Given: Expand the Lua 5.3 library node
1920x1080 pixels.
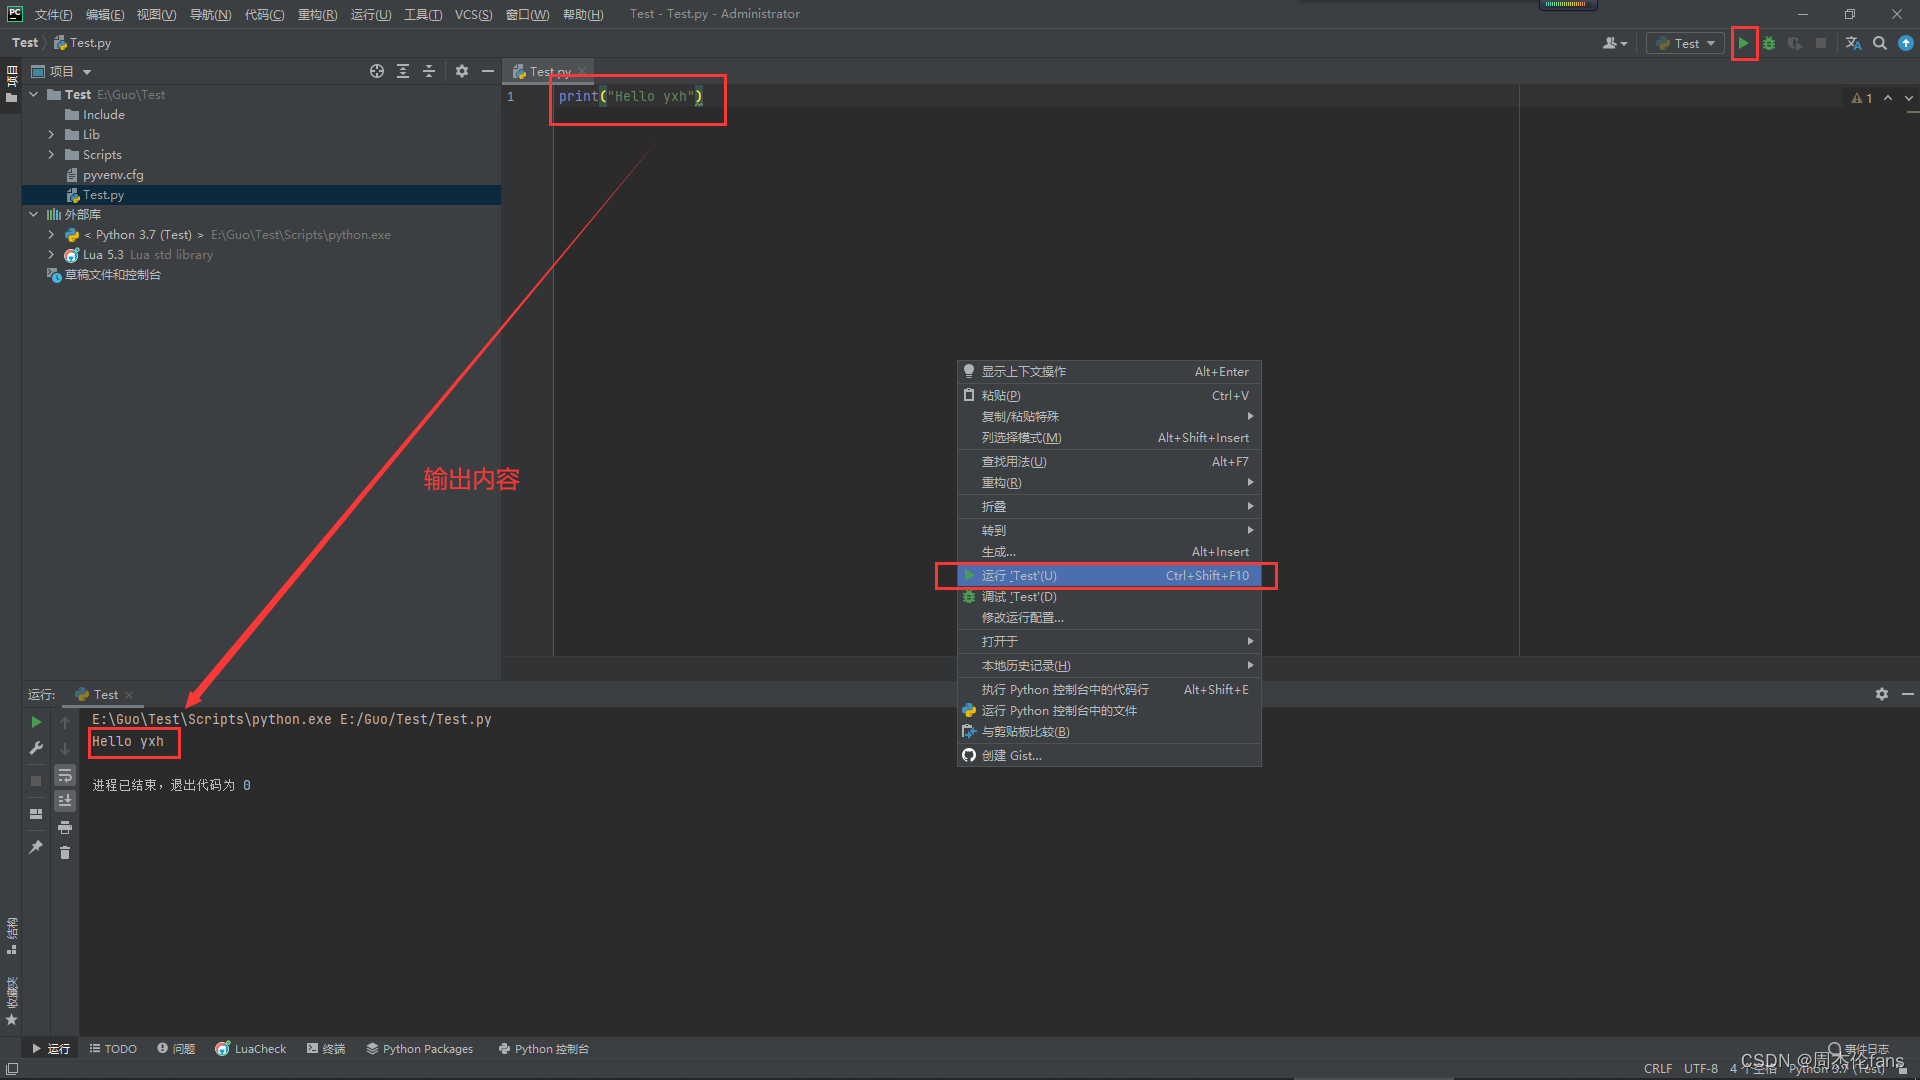Looking at the screenshot, I should pyautogui.click(x=51, y=254).
